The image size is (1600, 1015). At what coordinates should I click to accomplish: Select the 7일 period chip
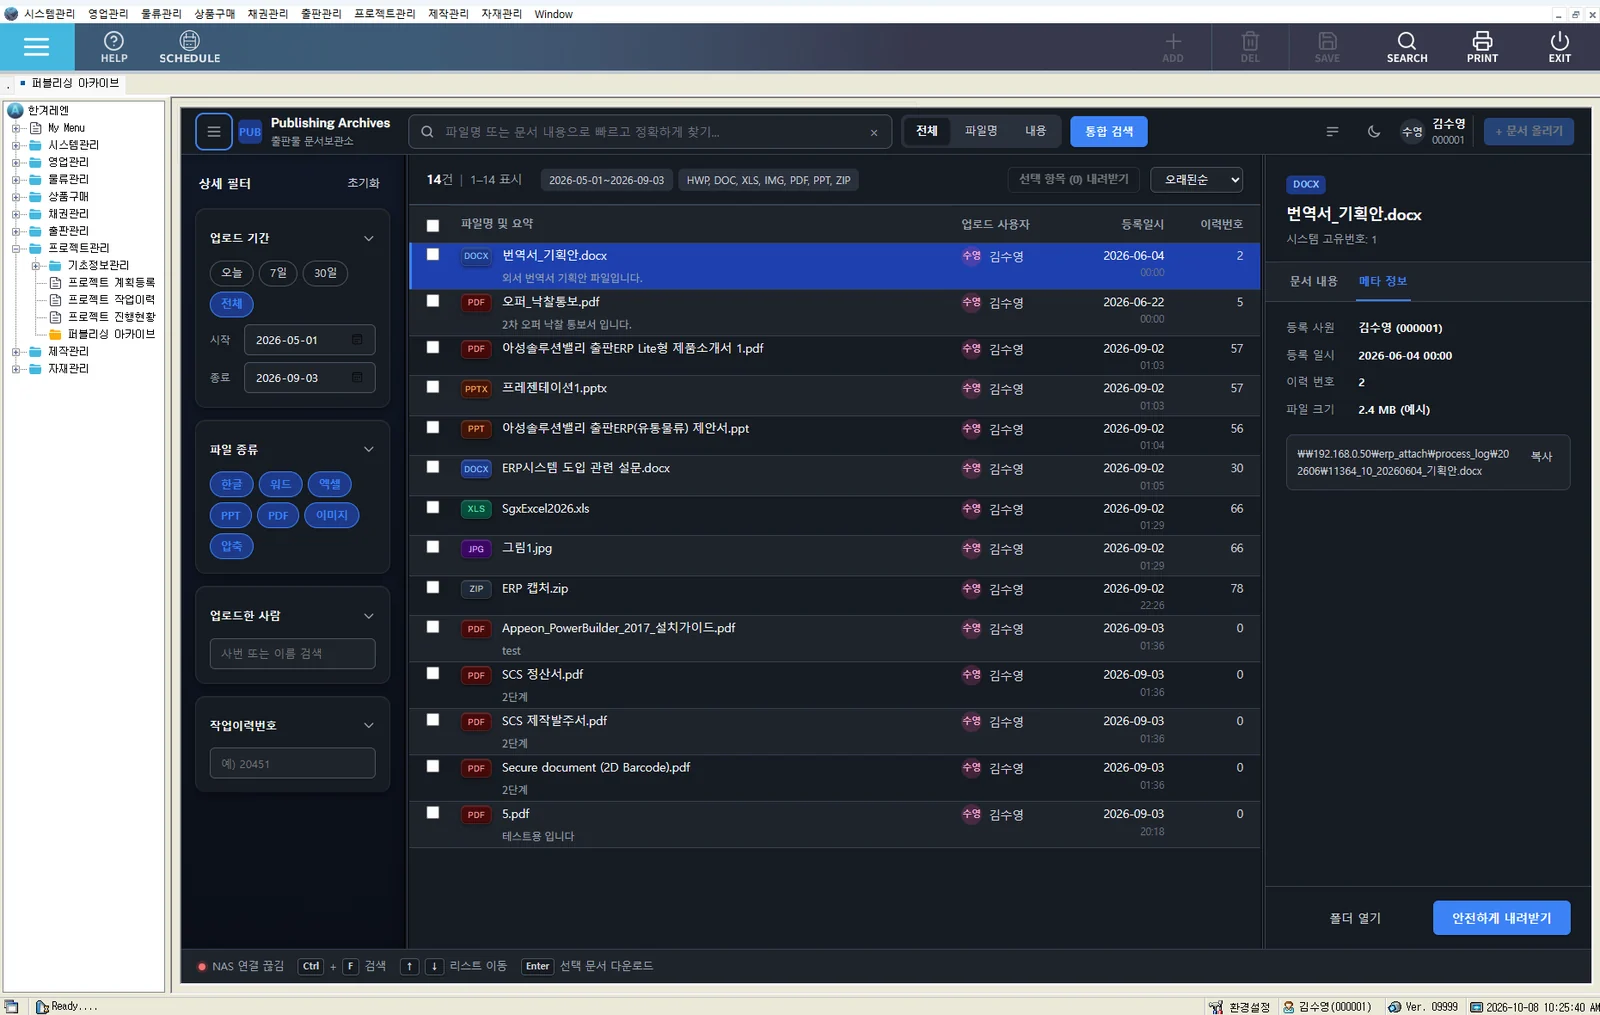278,273
